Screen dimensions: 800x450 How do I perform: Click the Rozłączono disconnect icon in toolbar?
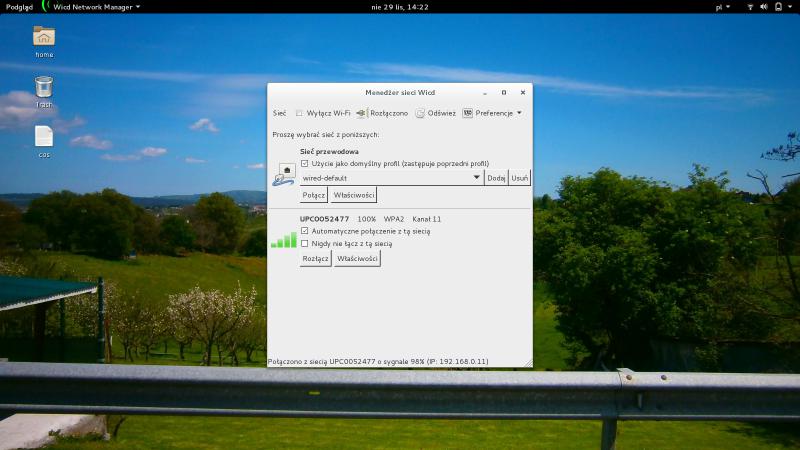[361, 113]
